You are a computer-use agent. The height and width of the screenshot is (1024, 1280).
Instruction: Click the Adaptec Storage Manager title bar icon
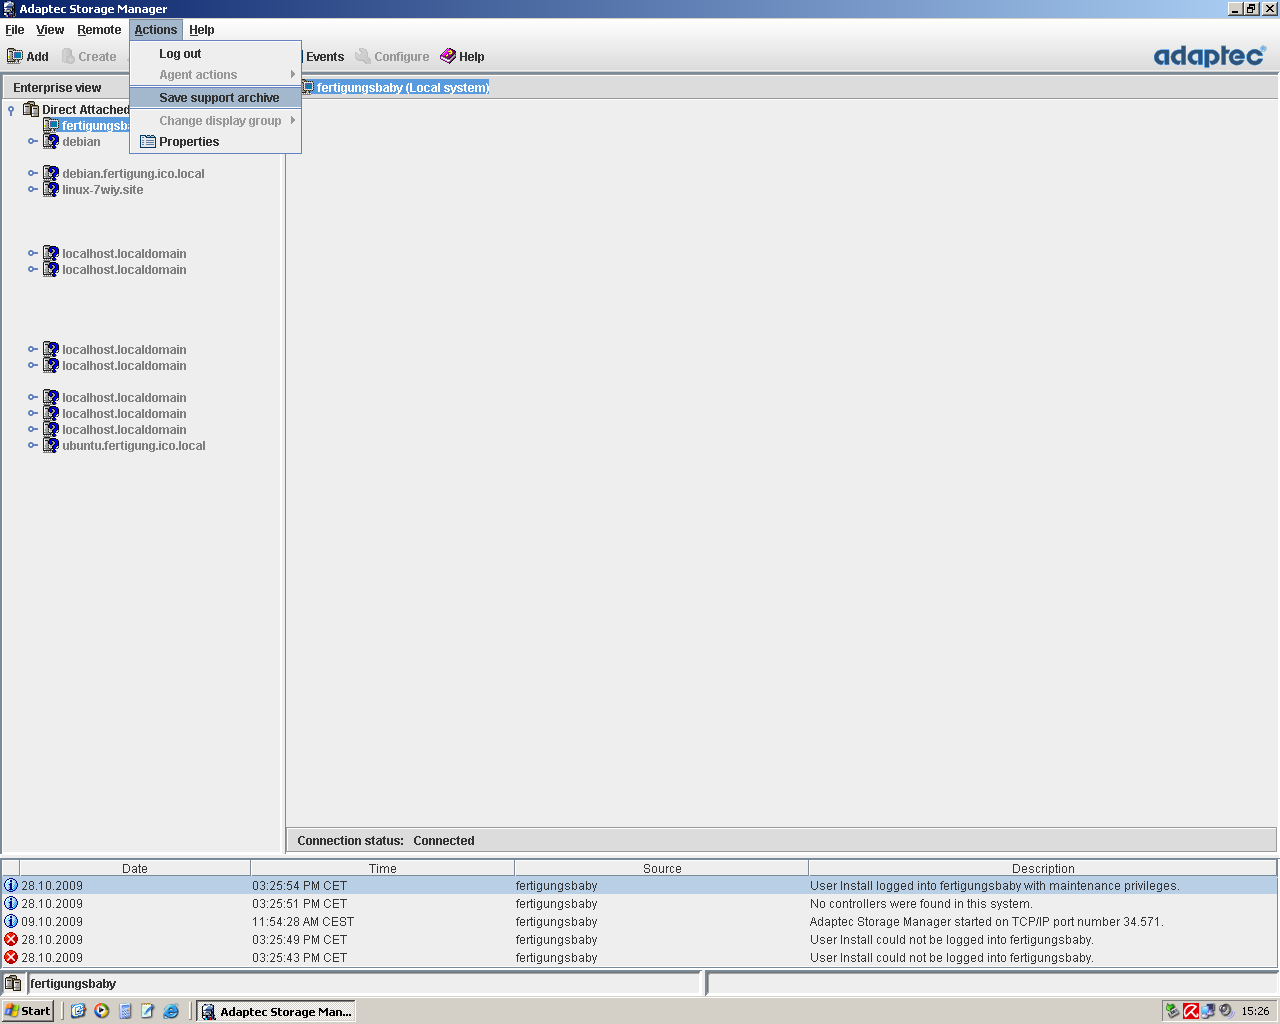(x=9, y=9)
